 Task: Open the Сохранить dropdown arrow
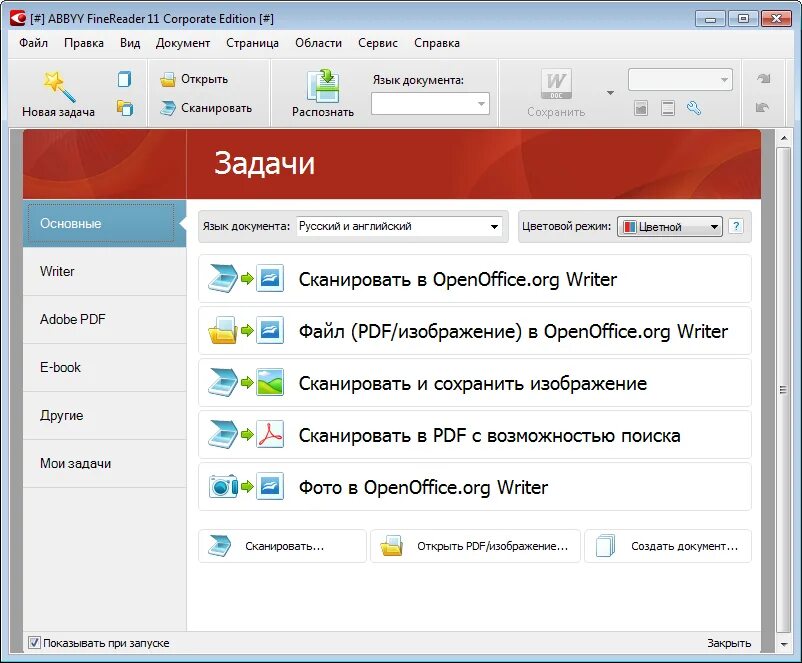coord(610,93)
